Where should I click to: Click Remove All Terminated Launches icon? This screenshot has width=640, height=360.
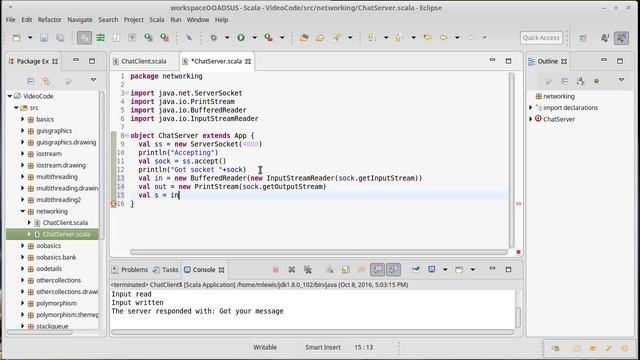[x=308, y=270]
